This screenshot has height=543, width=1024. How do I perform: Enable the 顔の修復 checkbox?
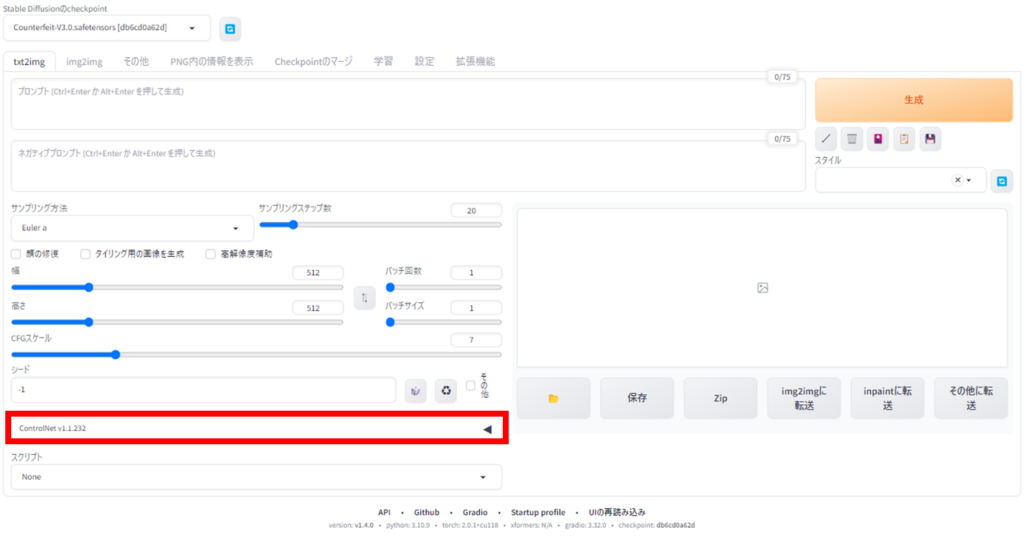[17, 254]
